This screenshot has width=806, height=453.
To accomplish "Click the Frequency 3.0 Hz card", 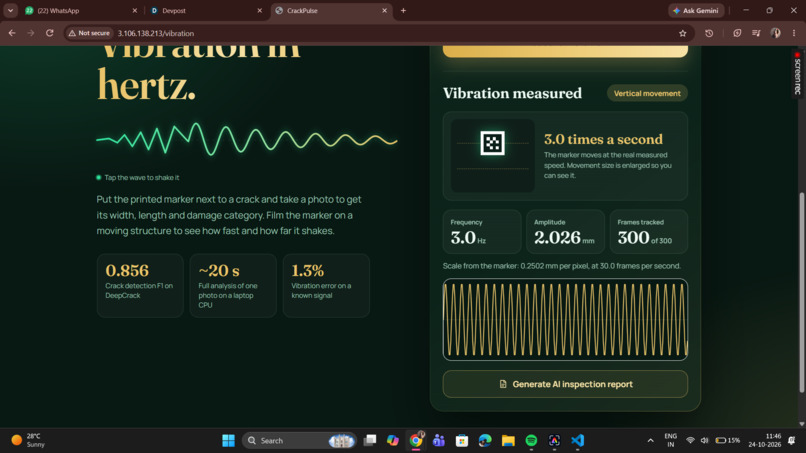I will [x=482, y=231].
